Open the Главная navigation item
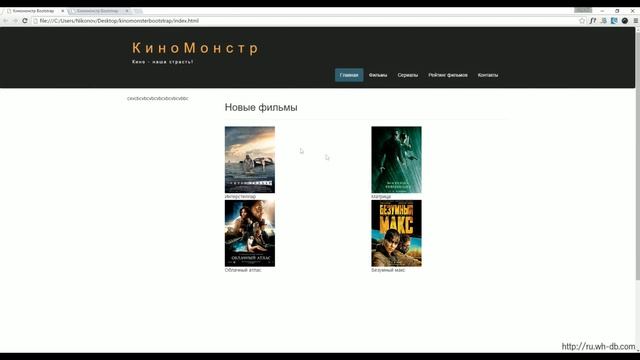640x360 pixels. coord(349,75)
